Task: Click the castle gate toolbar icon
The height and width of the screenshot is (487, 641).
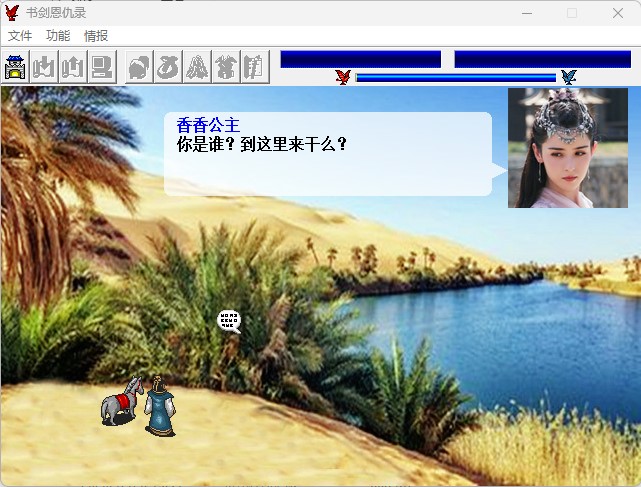Action: pyautogui.click(x=15, y=67)
